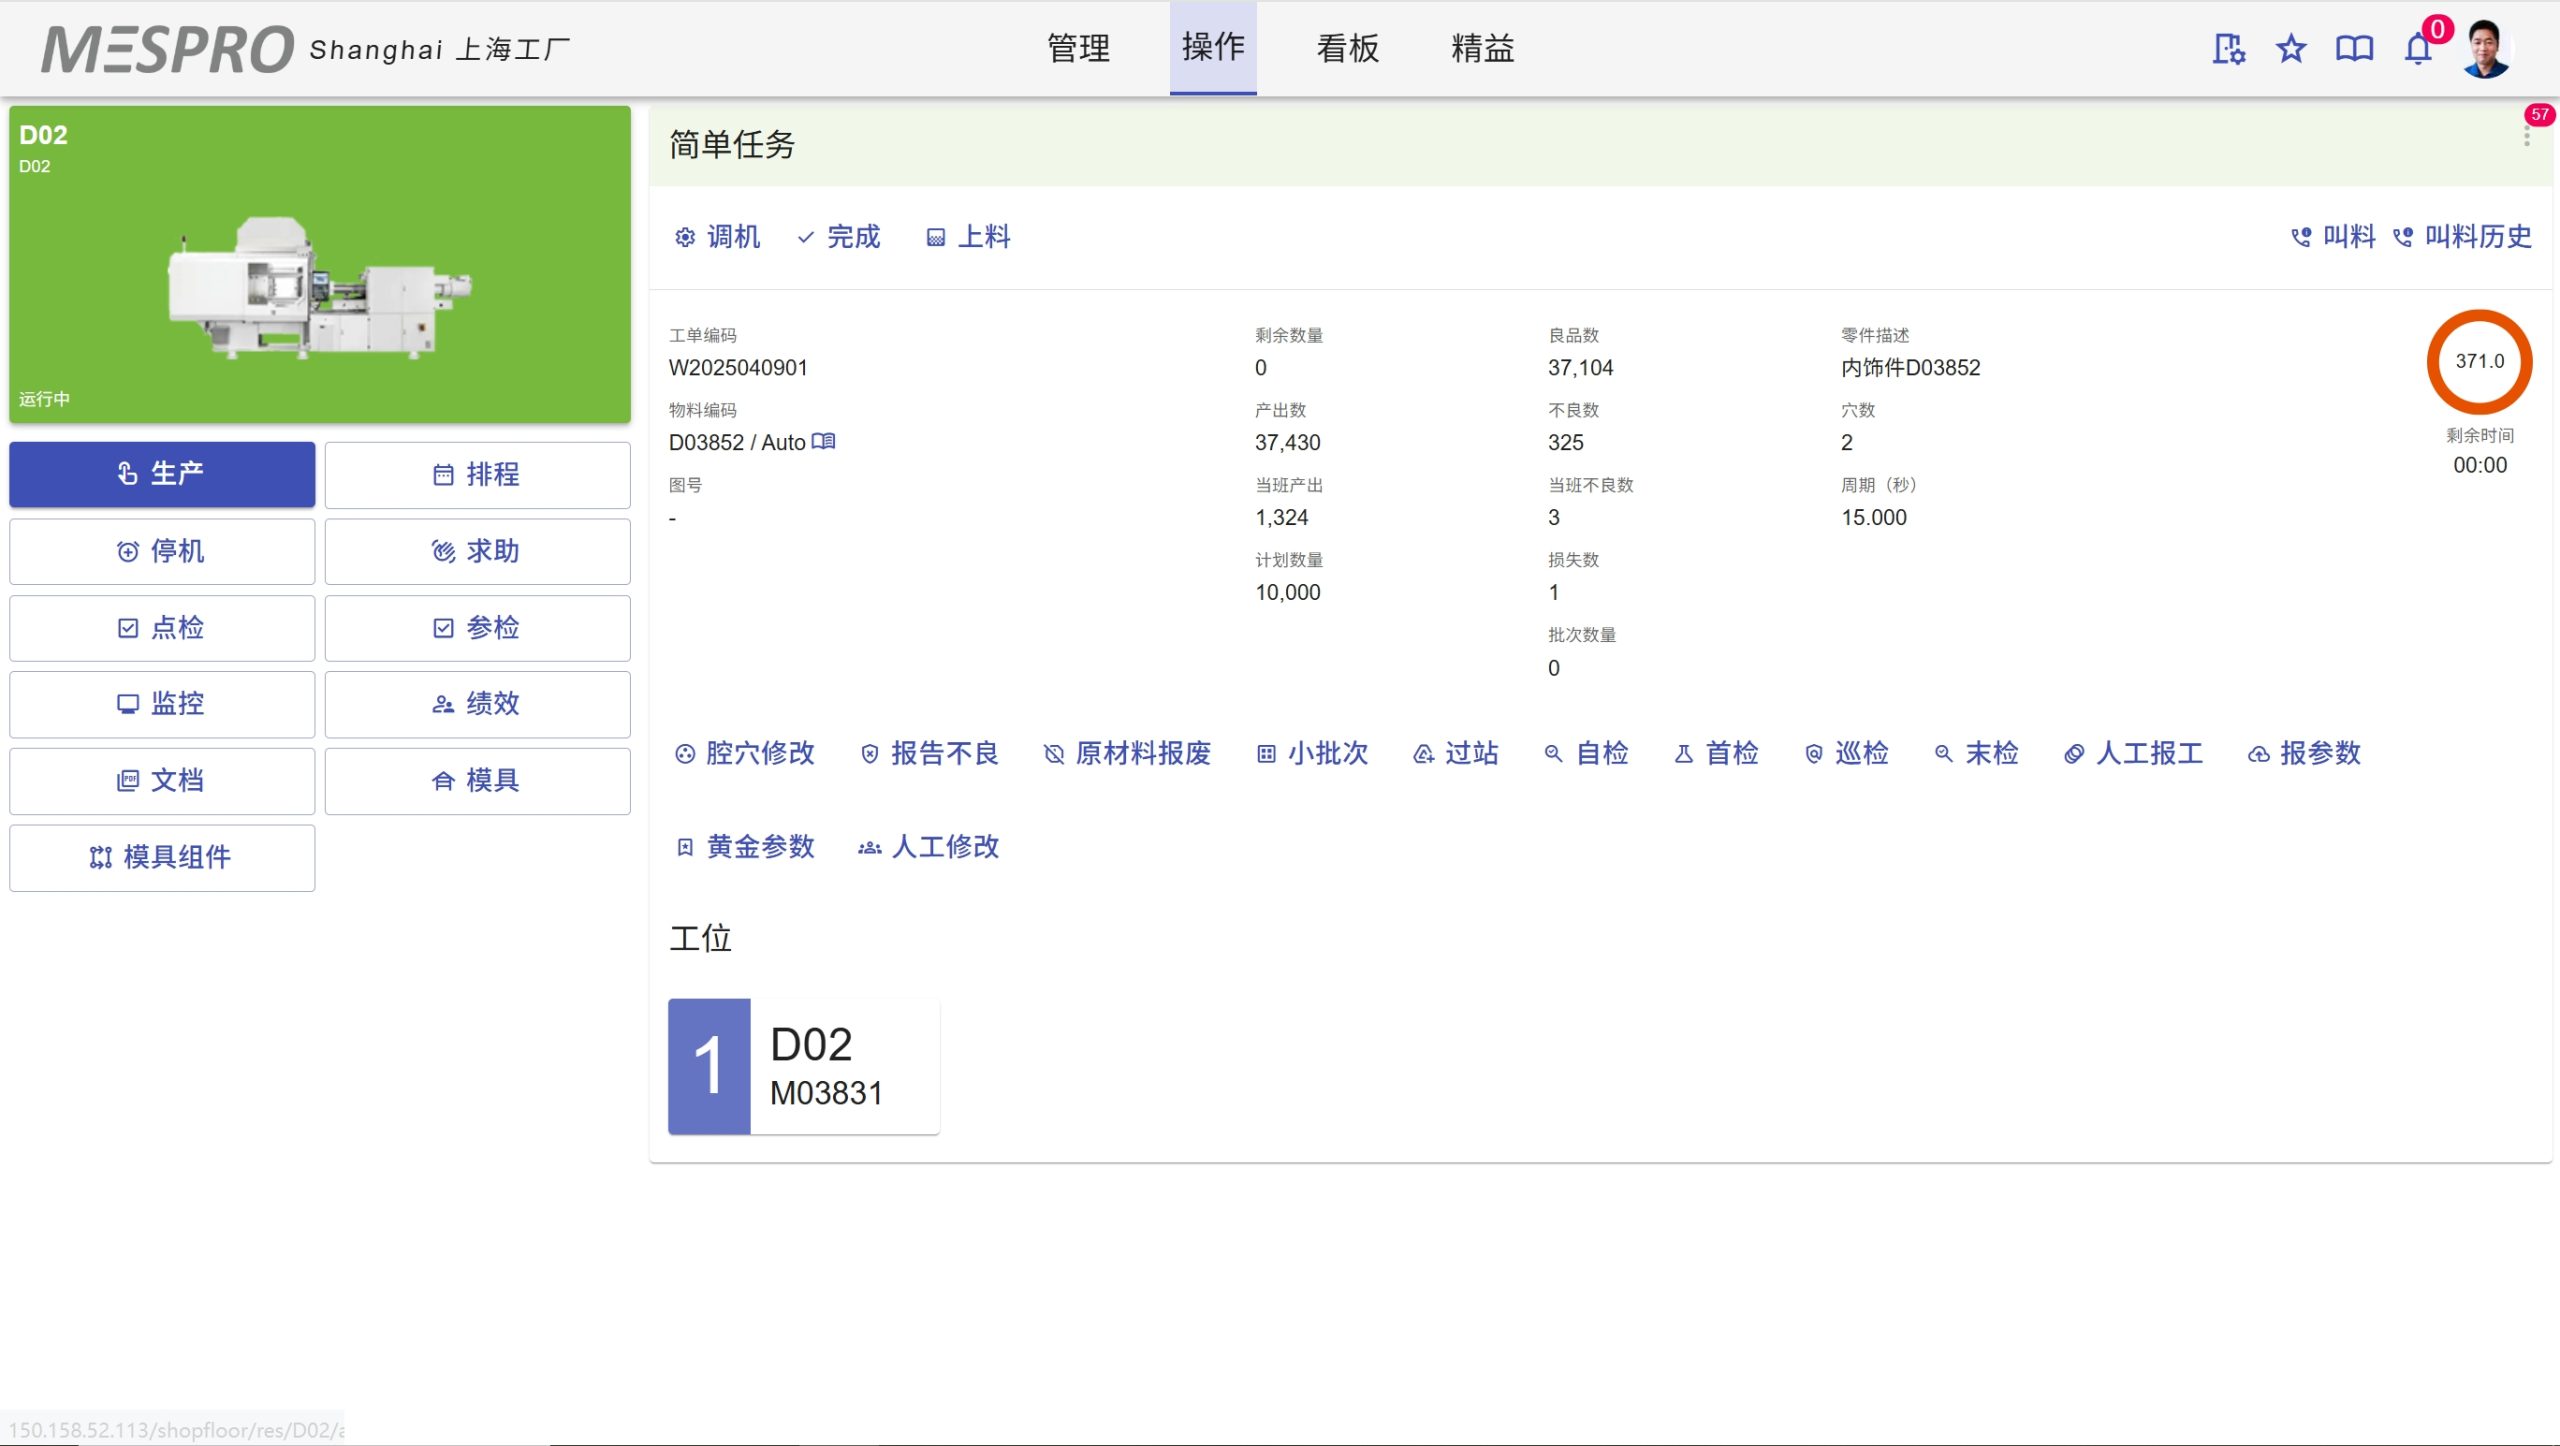Open 叫料历史 material call history
The image size is (2560, 1446).
(2462, 237)
